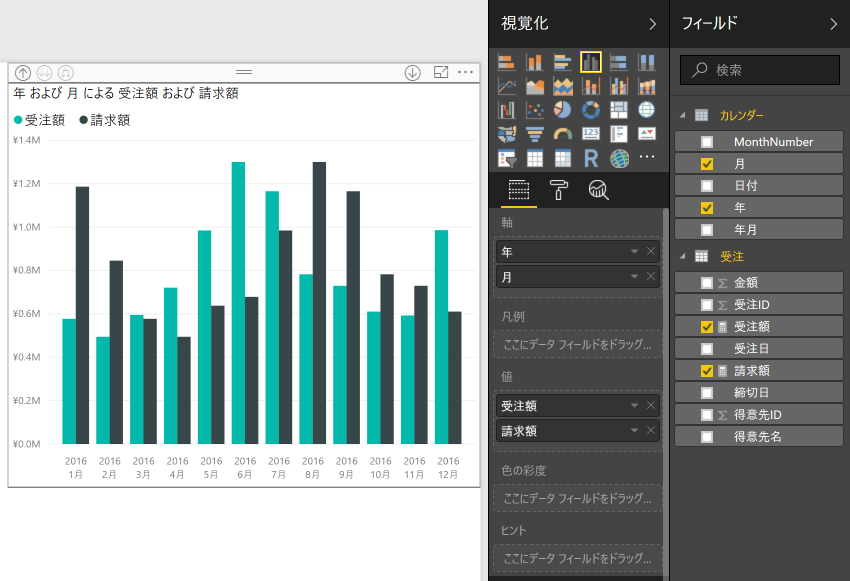Image resolution: width=850 pixels, height=581 pixels.
Task: Uncheck the 年 field checkbox
Action: pyautogui.click(x=707, y=208)
